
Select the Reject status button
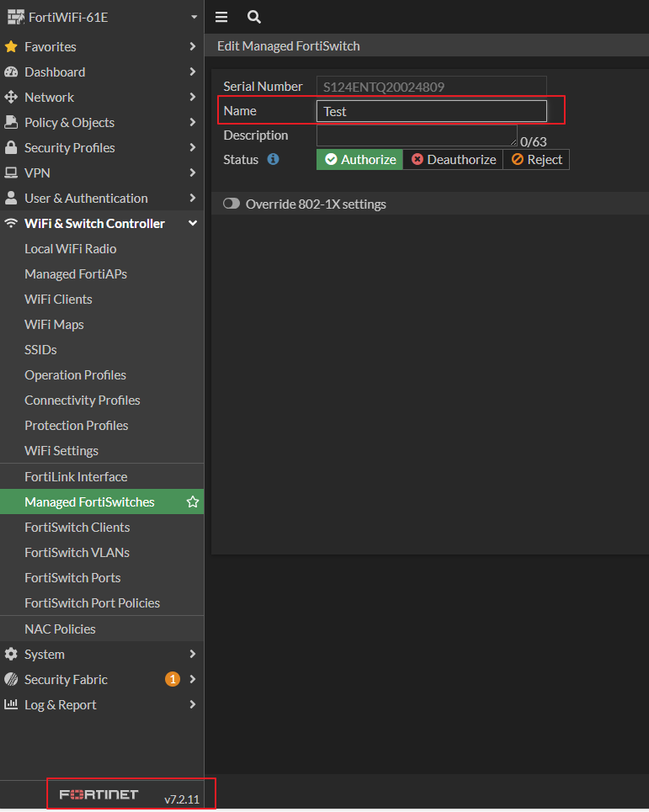(x=537, y=160)
